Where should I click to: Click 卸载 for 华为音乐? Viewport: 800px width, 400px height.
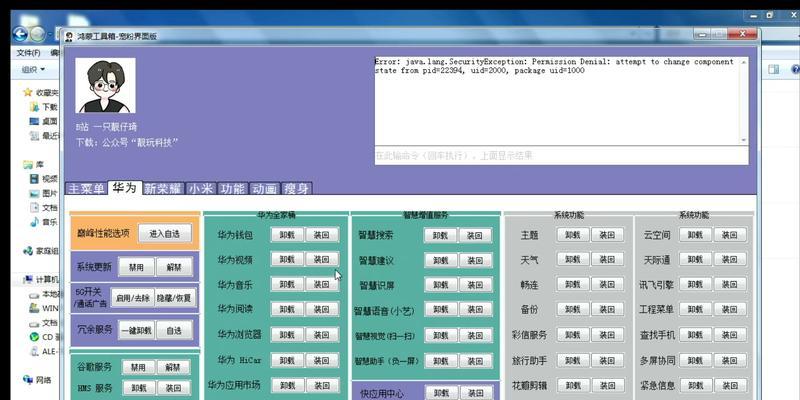(x=287, y=284)
